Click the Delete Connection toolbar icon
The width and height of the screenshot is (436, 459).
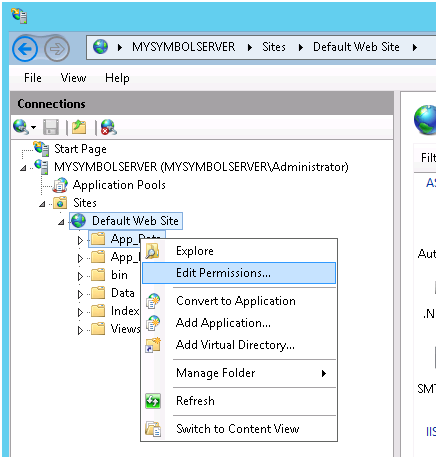[x=109, y=127]
